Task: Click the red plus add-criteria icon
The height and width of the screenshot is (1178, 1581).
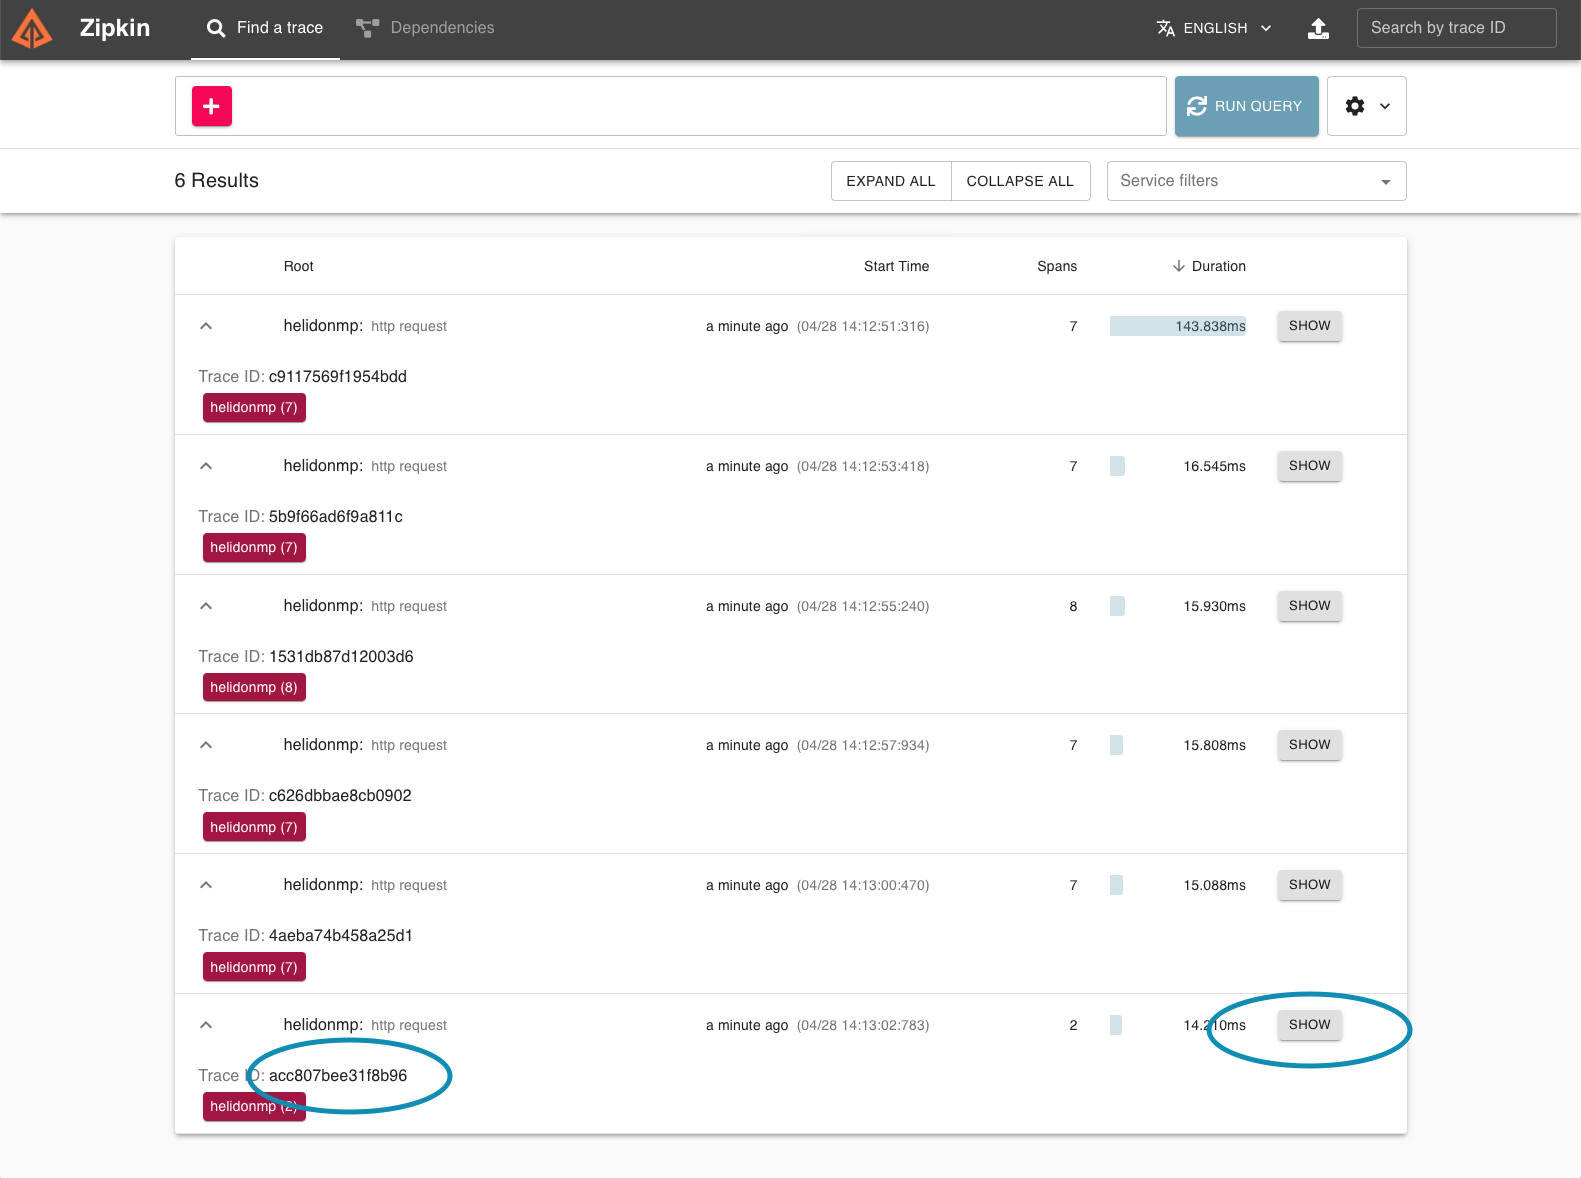Action: click(211, 106)
